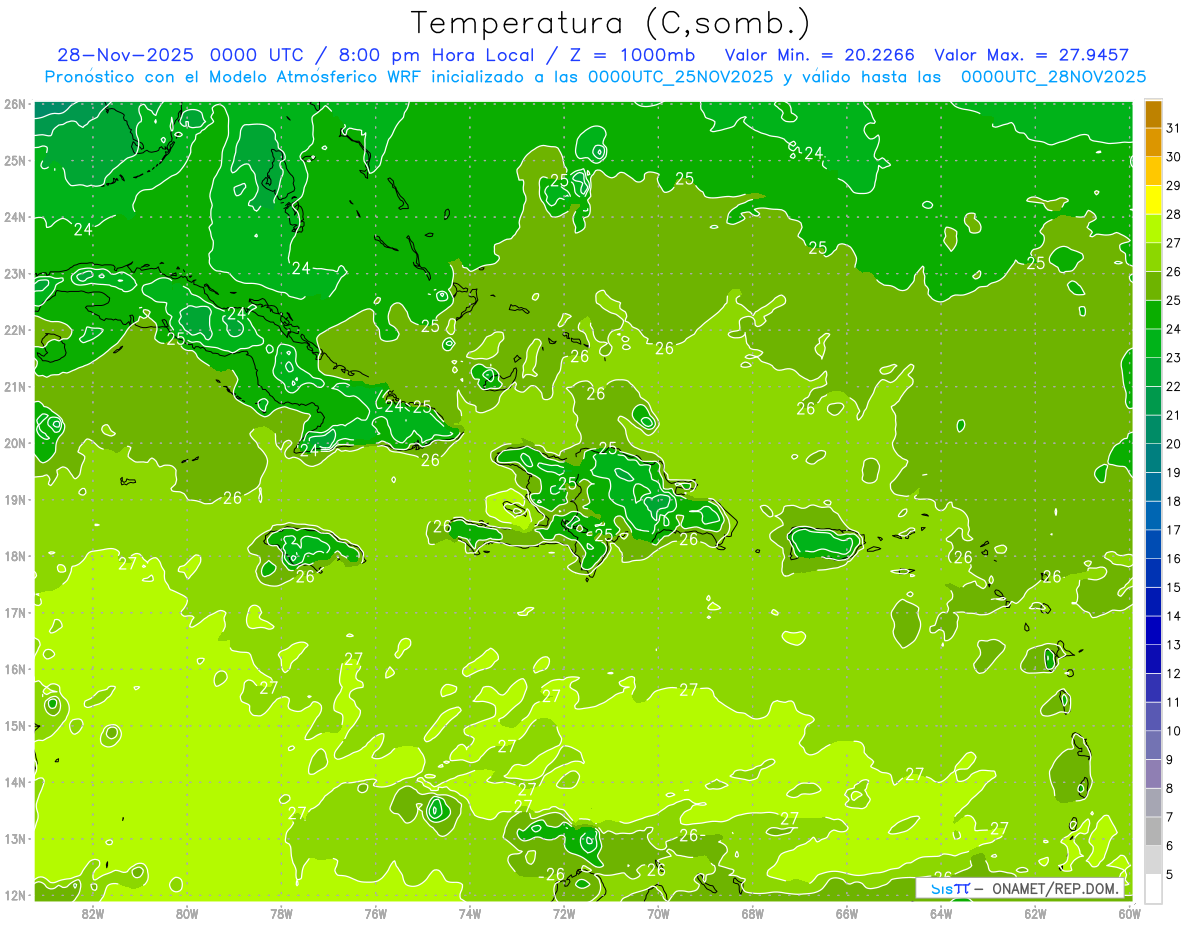
Task: Click longitude axis label 74W
Action: click(469, 913)
